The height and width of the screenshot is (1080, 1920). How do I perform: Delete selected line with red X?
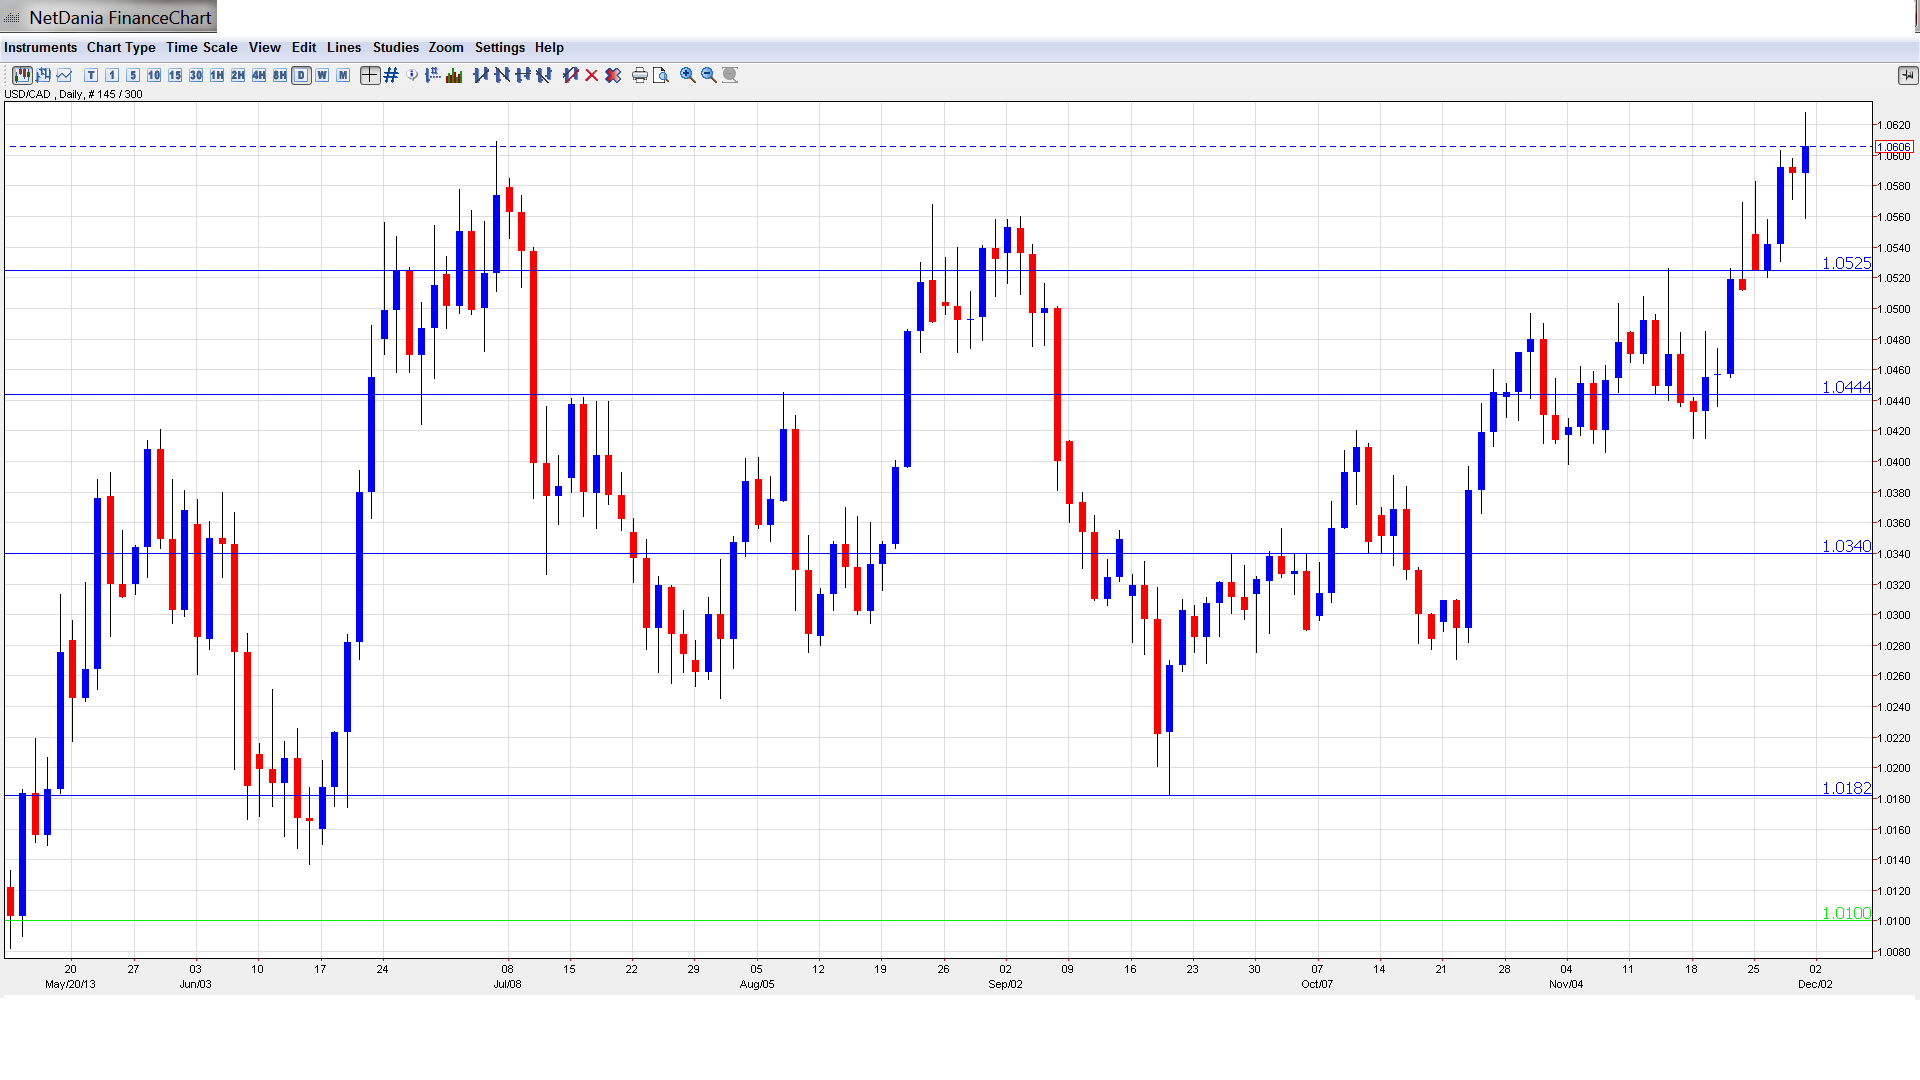[592, 75]
